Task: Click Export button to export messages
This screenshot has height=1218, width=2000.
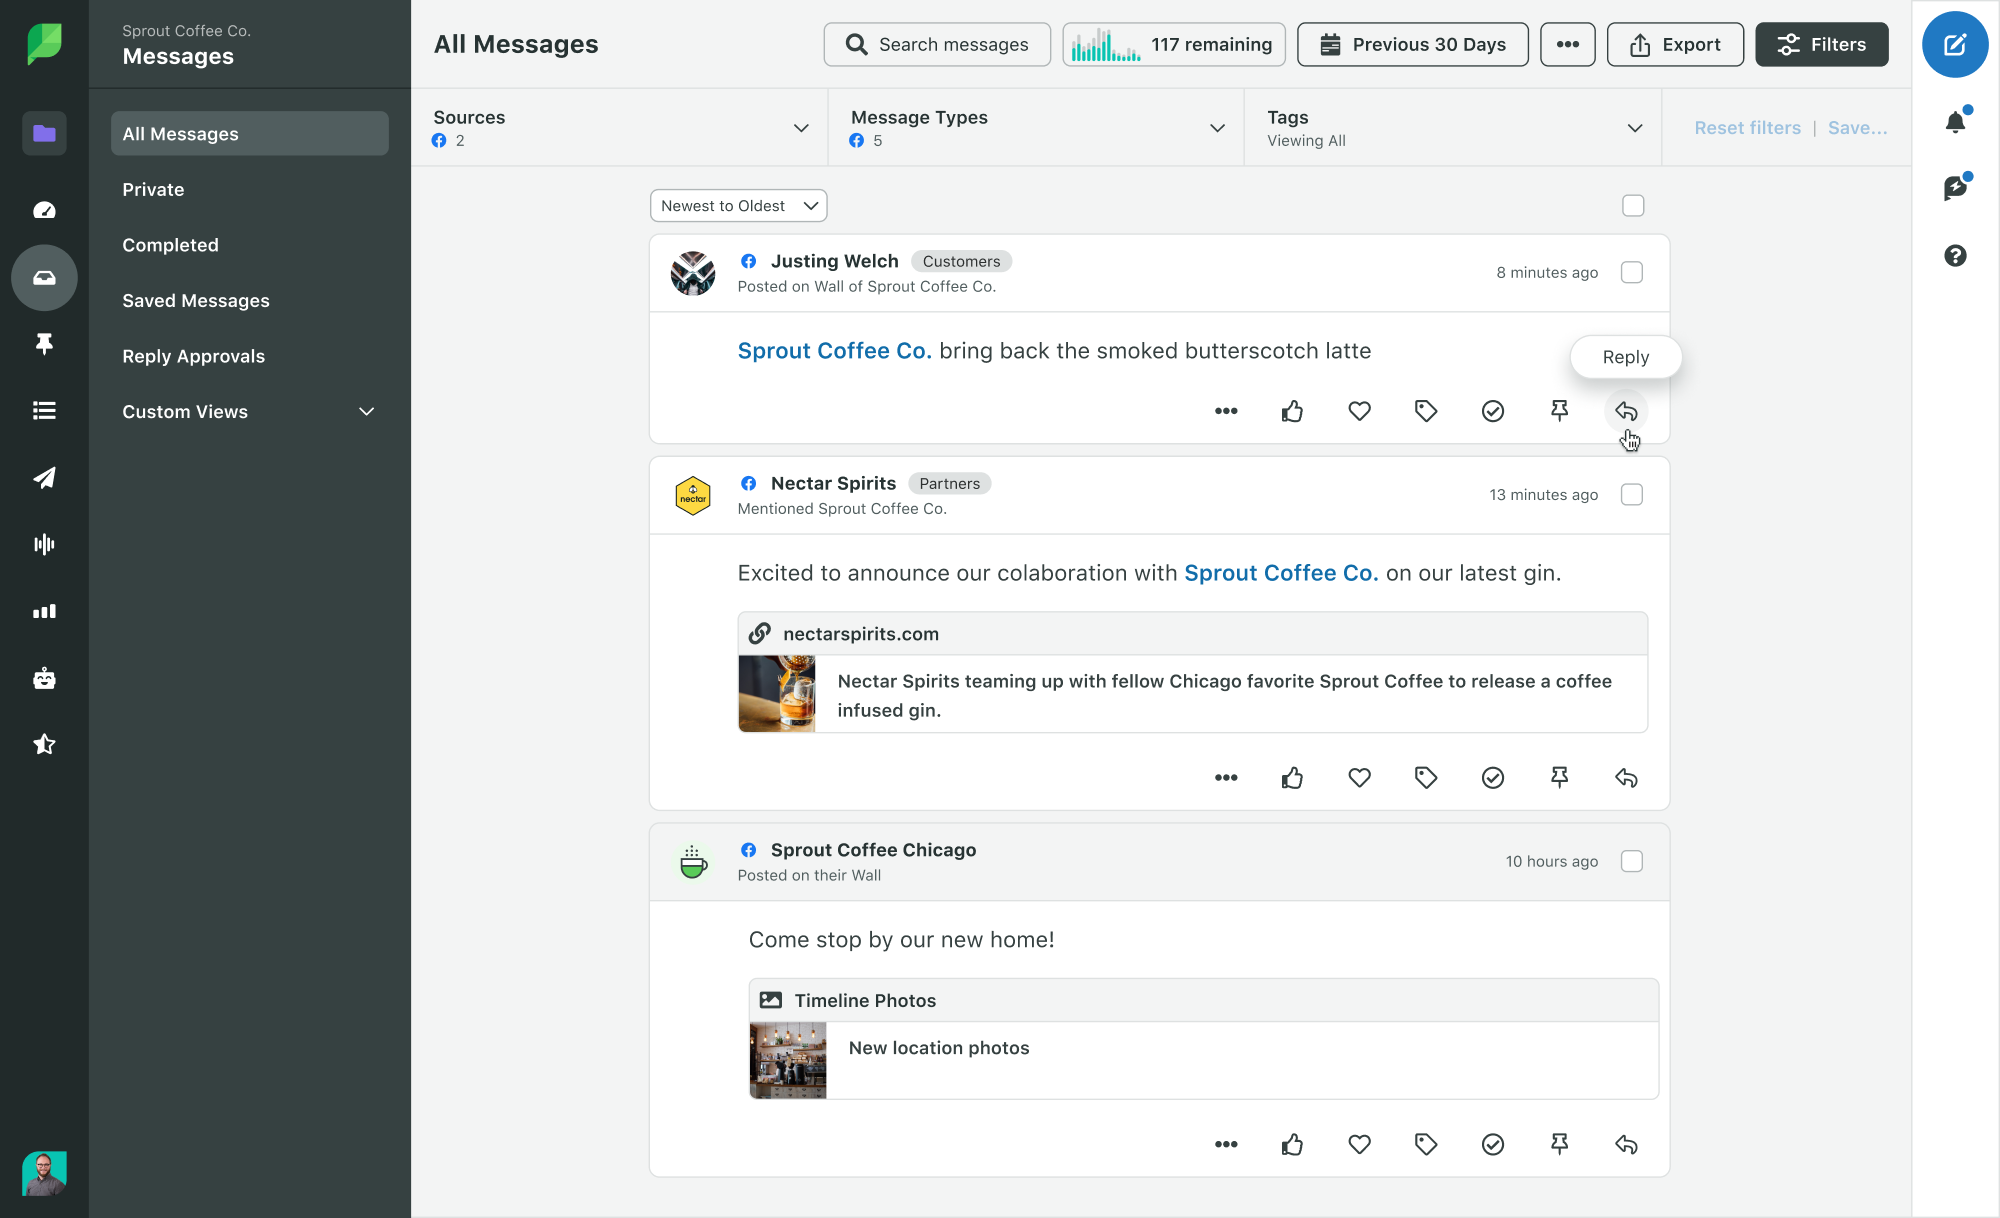Action: coord(1676,43)
